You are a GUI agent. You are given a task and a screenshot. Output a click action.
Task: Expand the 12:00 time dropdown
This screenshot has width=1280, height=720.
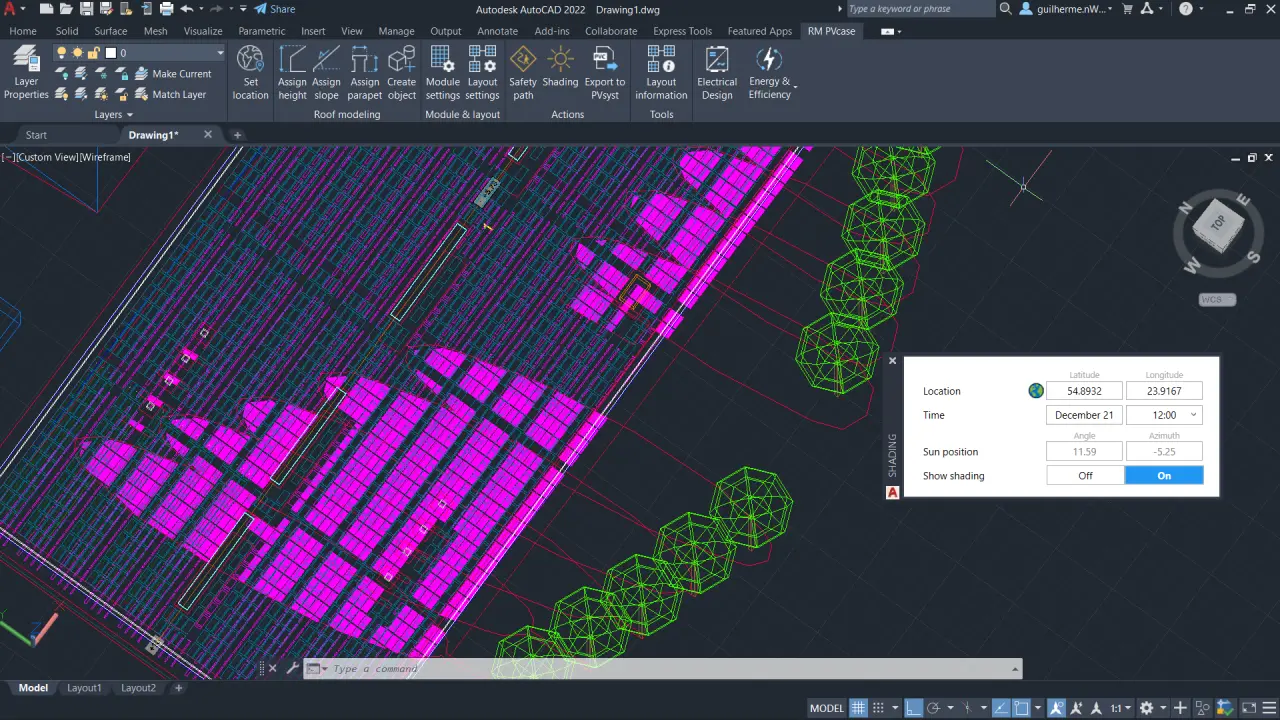pos(1193,415)
